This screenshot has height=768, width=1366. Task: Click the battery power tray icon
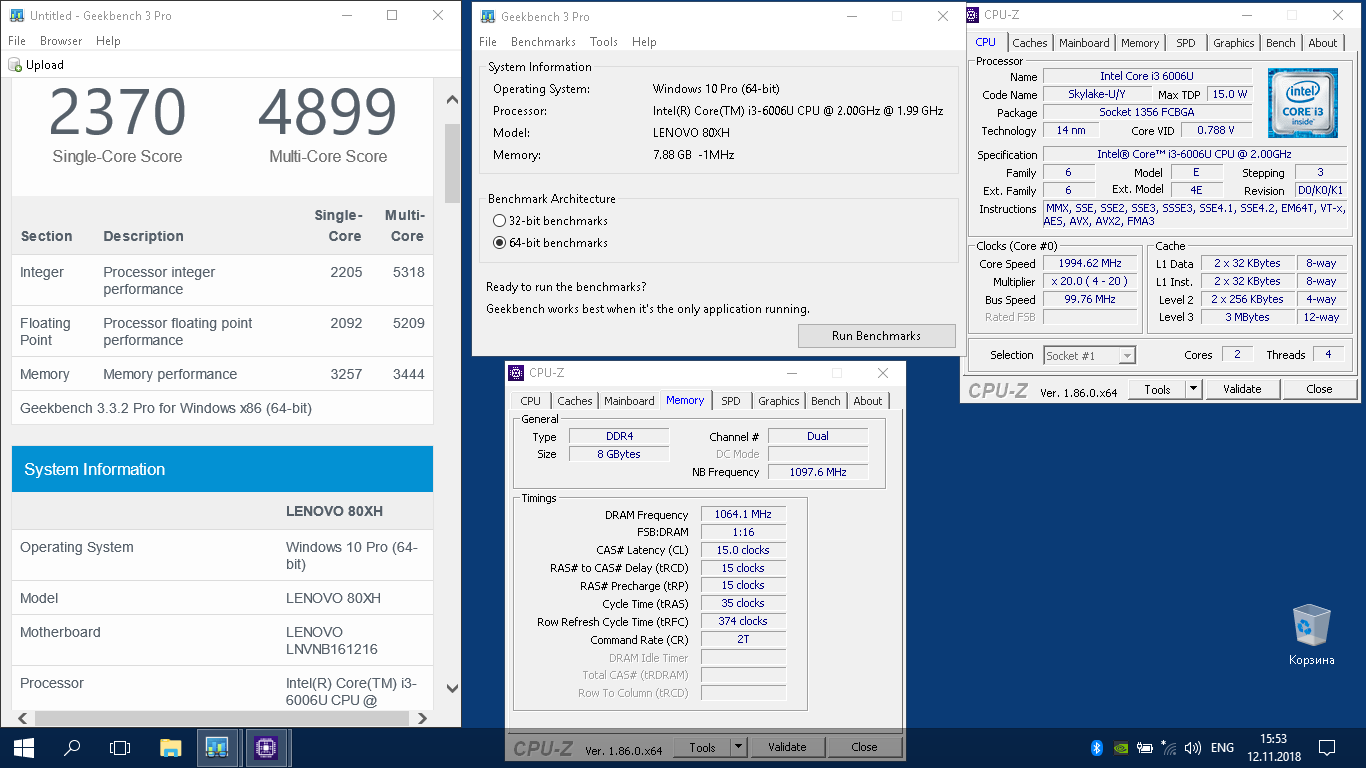click(x=1145, y=747)
